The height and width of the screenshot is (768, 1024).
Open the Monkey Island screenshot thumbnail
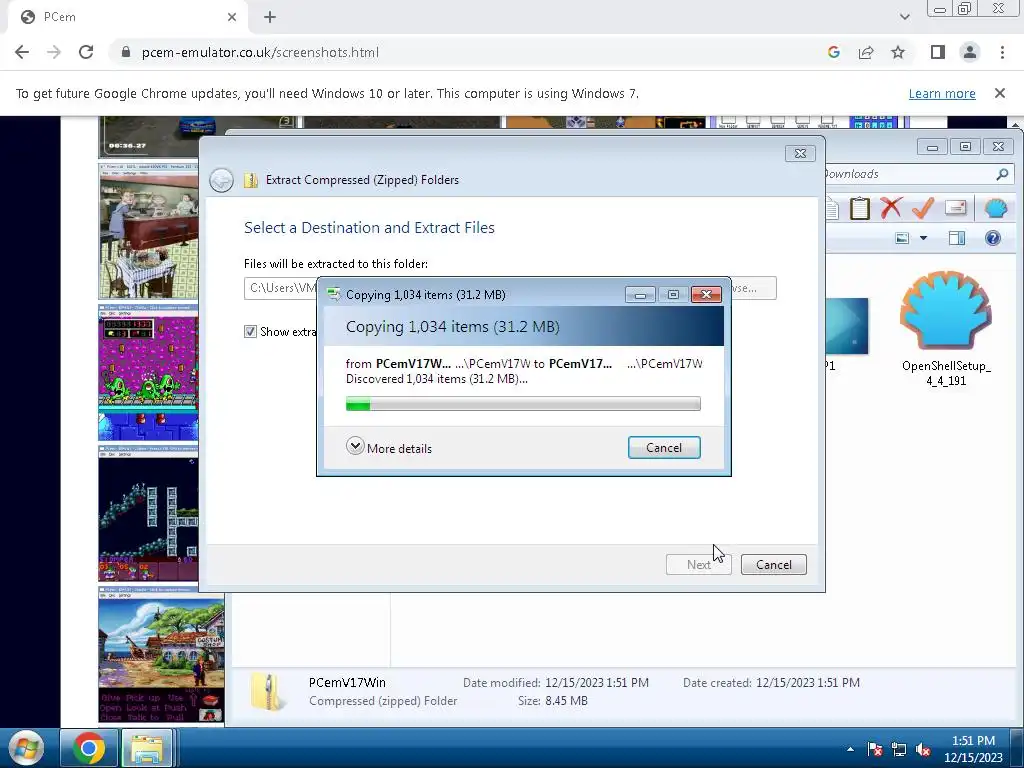(x=161, y=655)
